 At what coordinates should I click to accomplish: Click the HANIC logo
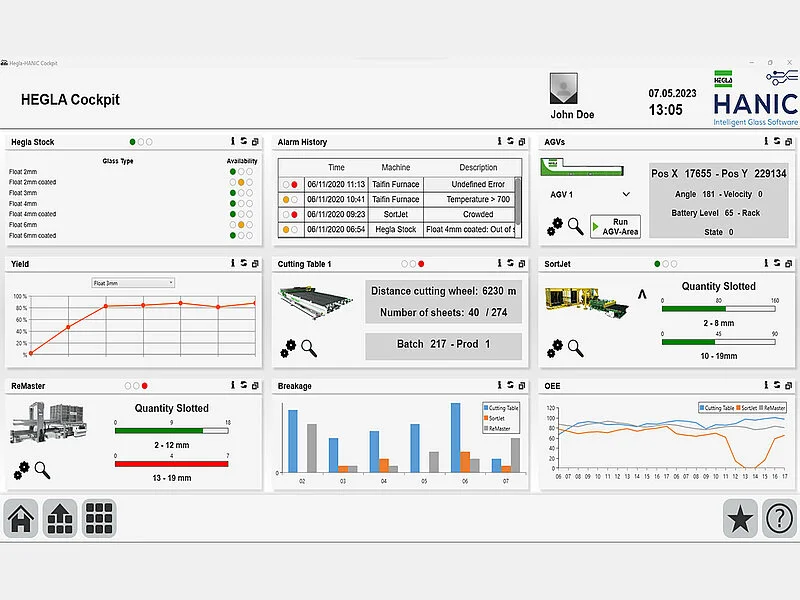756,98
